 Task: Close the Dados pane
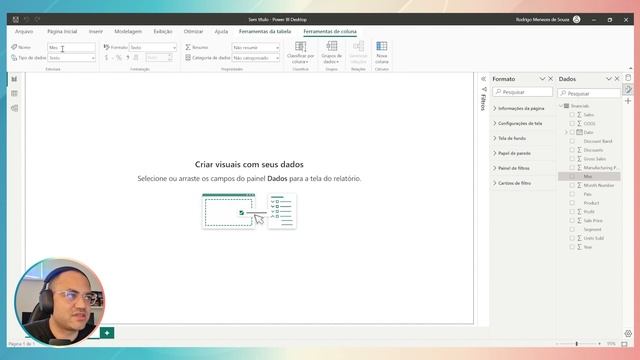[617, 79]
